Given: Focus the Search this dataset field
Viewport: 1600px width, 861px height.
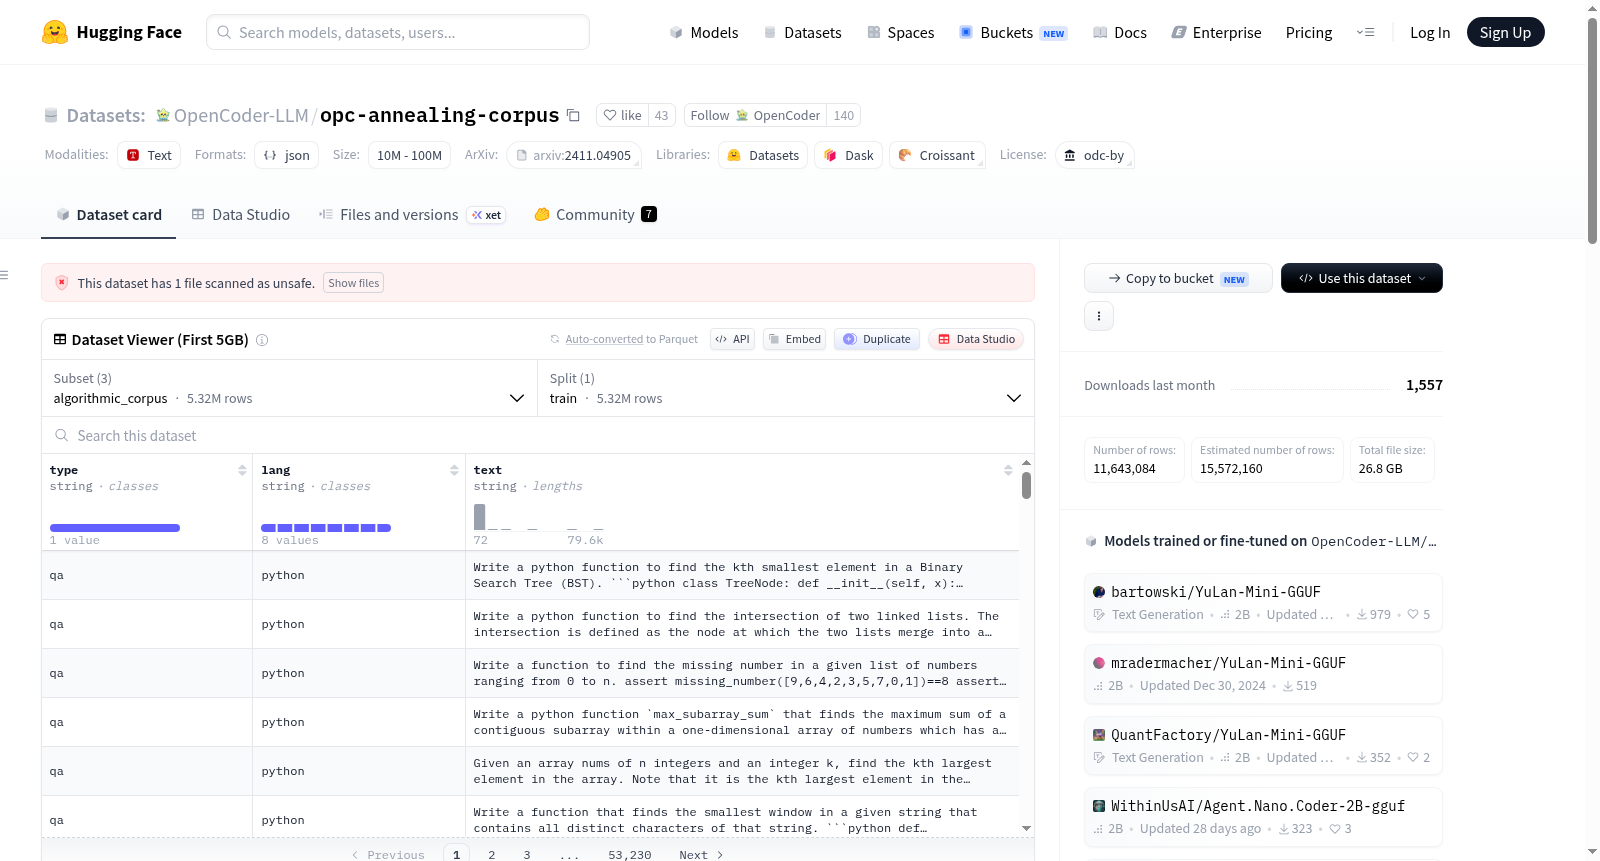Looking at the screenshot, I should [x=537, y=436].
